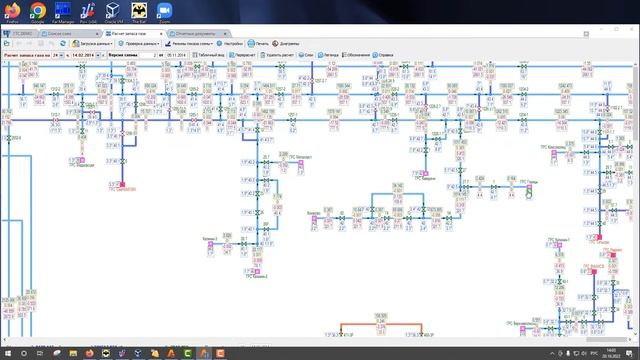Viewport: 640px width, 360px height.
Task: Open Google Chrome desktop shortcut
Action: tap(38, 12)
